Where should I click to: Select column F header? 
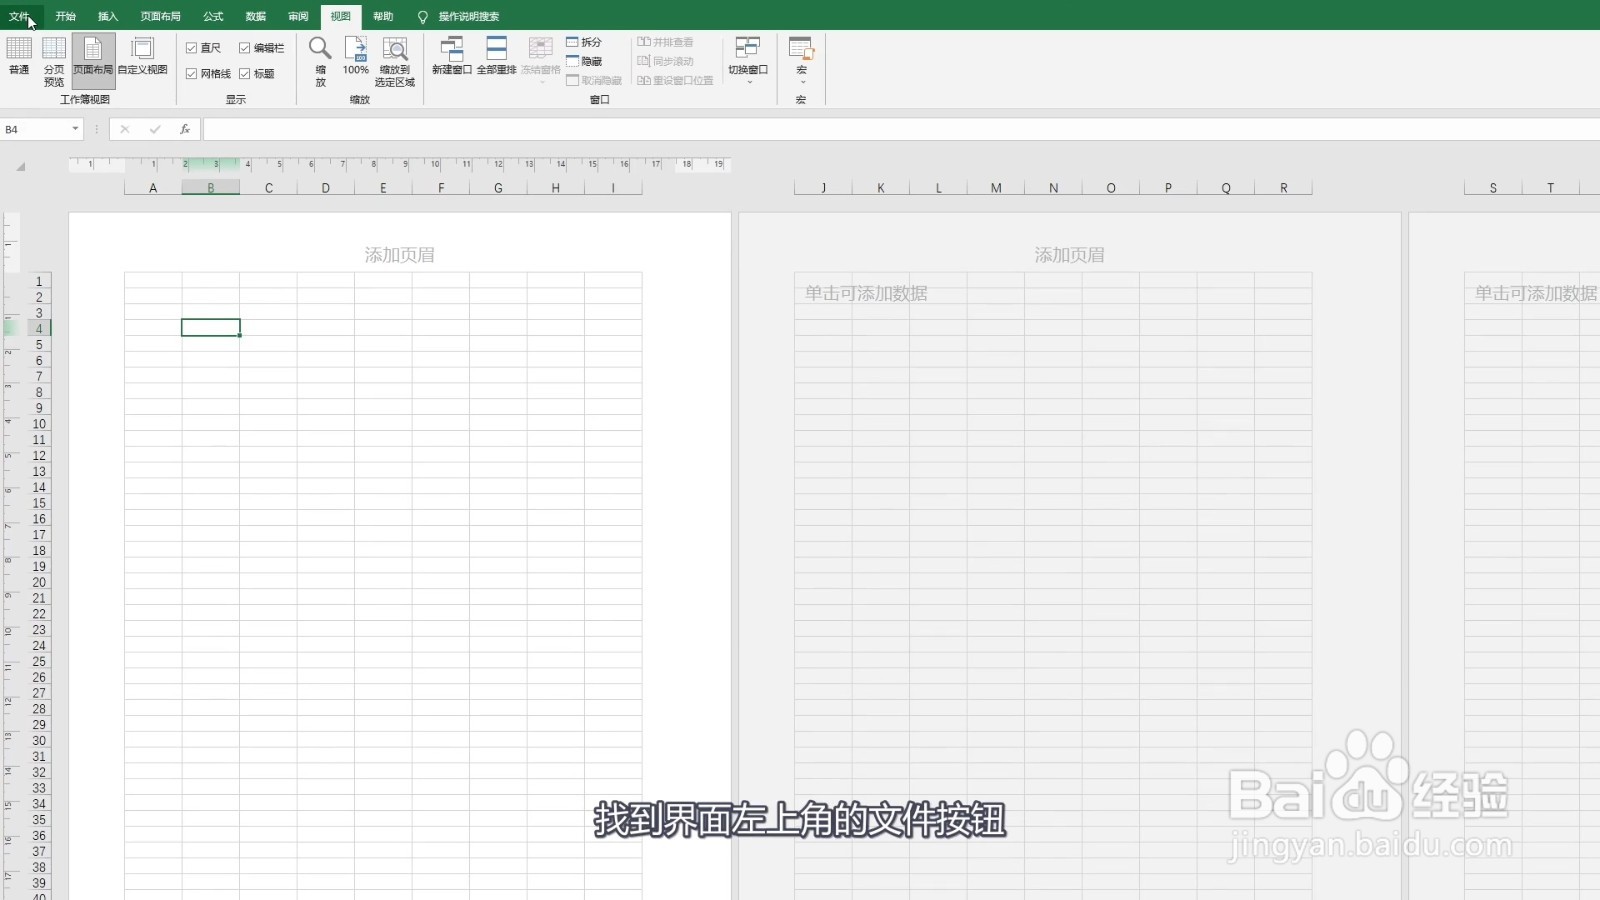click(441, 188)
